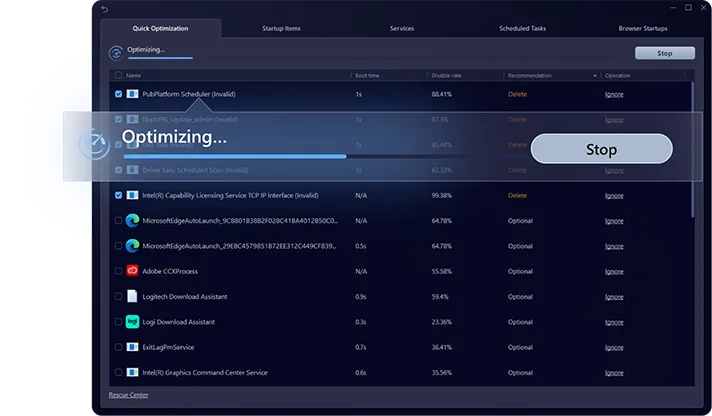Click Delete recommendation for Intel Capability Licensing

[x=517, y=195]
